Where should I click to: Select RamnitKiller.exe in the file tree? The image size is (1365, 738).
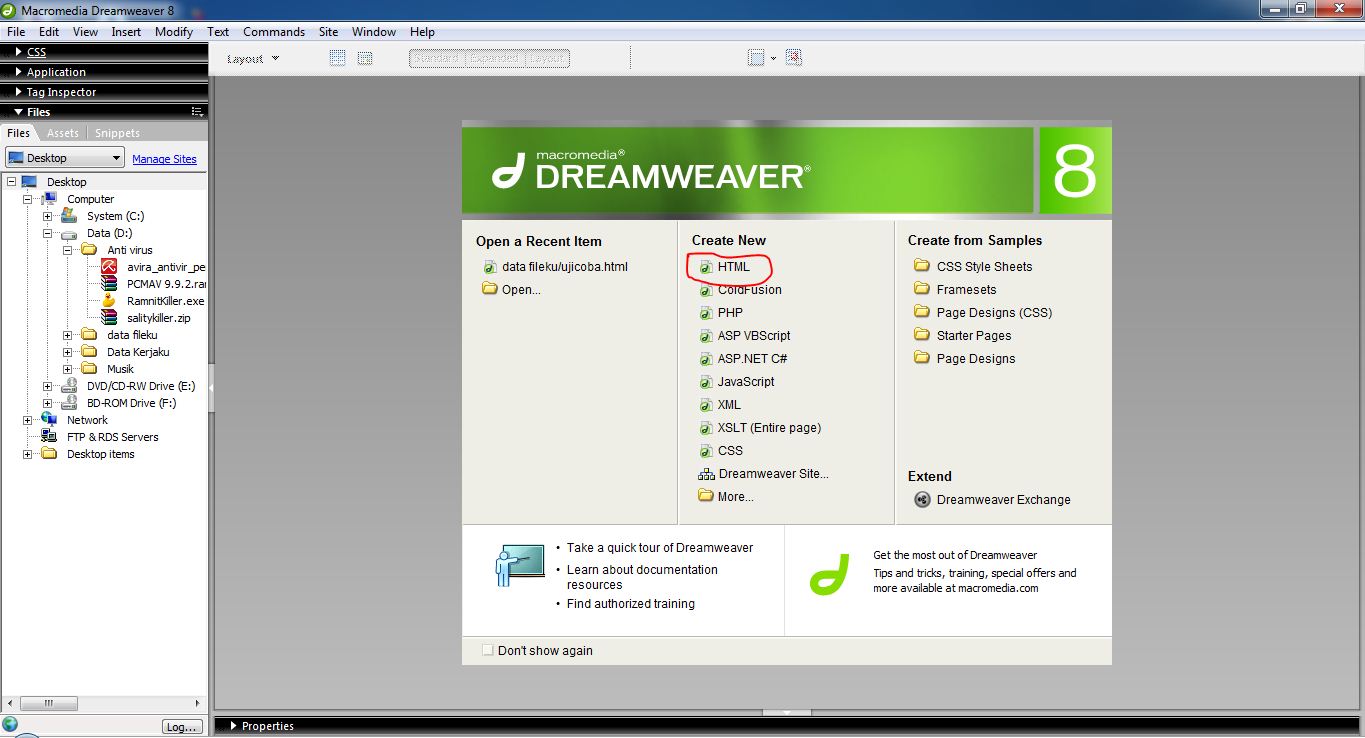tap(154, 301)
